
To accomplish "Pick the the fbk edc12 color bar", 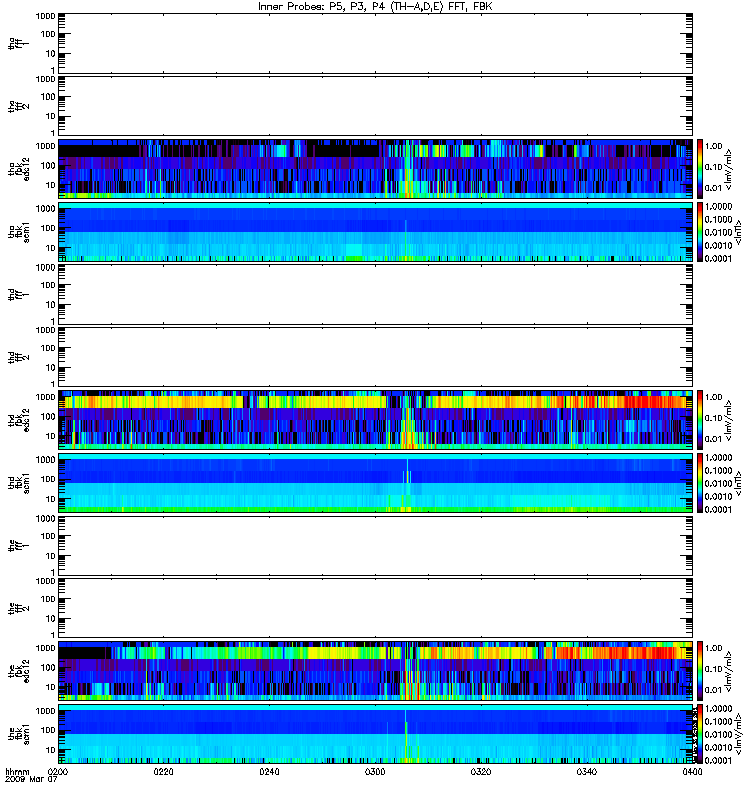I will (700, 671).
